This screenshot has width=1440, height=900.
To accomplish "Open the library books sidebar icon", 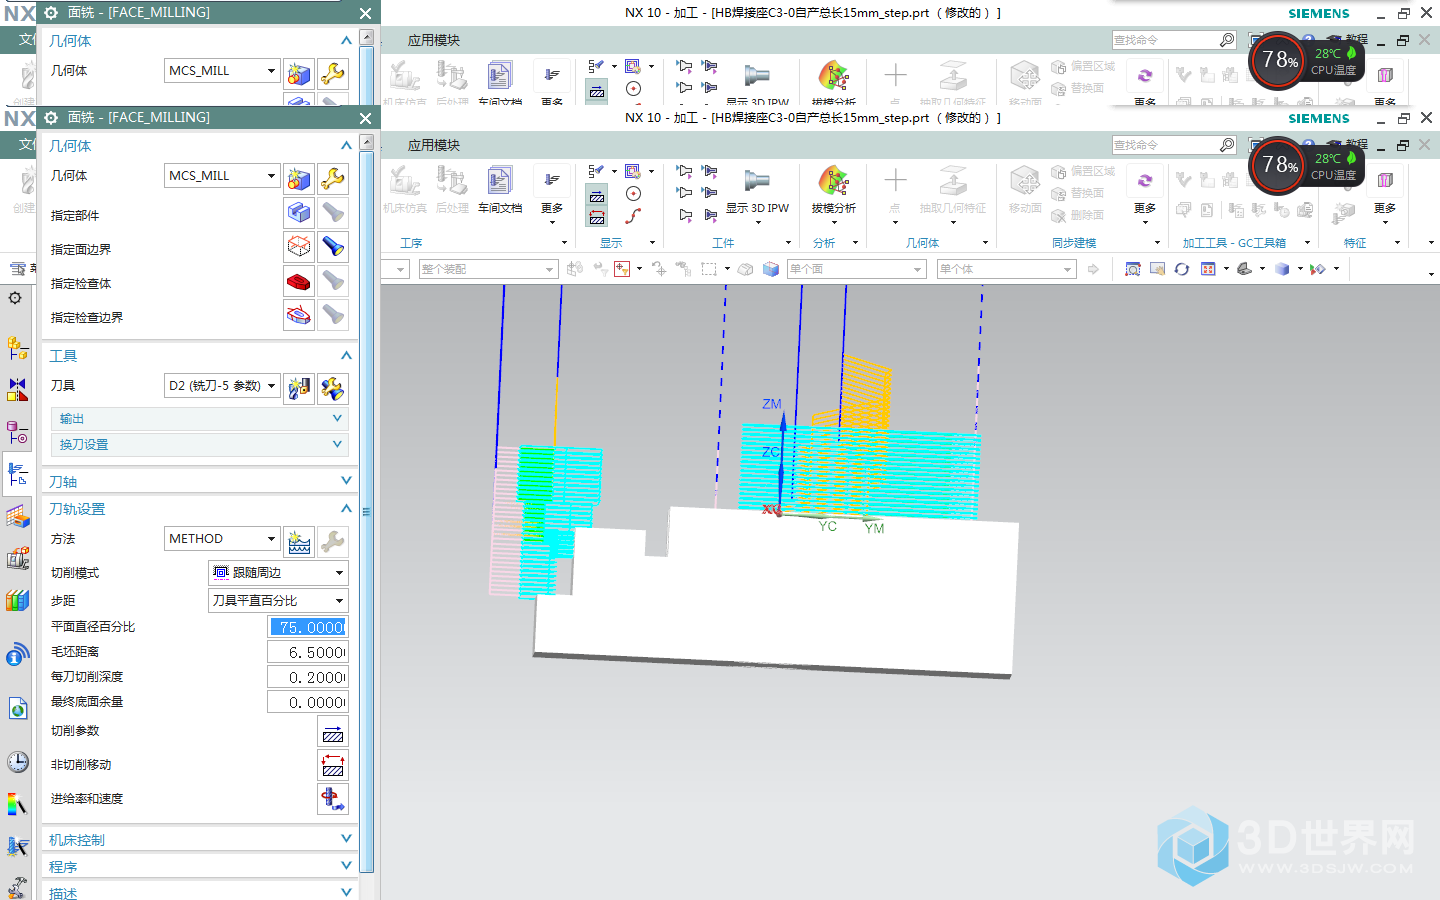I will 17,600.
